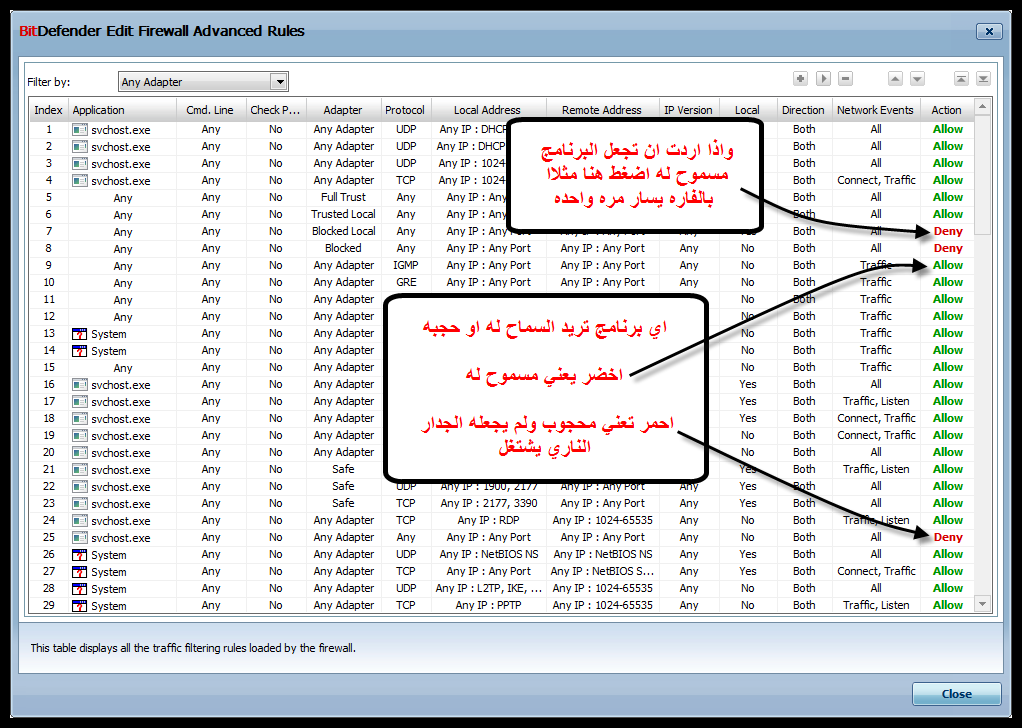Click the move rule to bottom icon
Image resolution: width=1022 pixels, height=728 pixels.
point(984,79)
